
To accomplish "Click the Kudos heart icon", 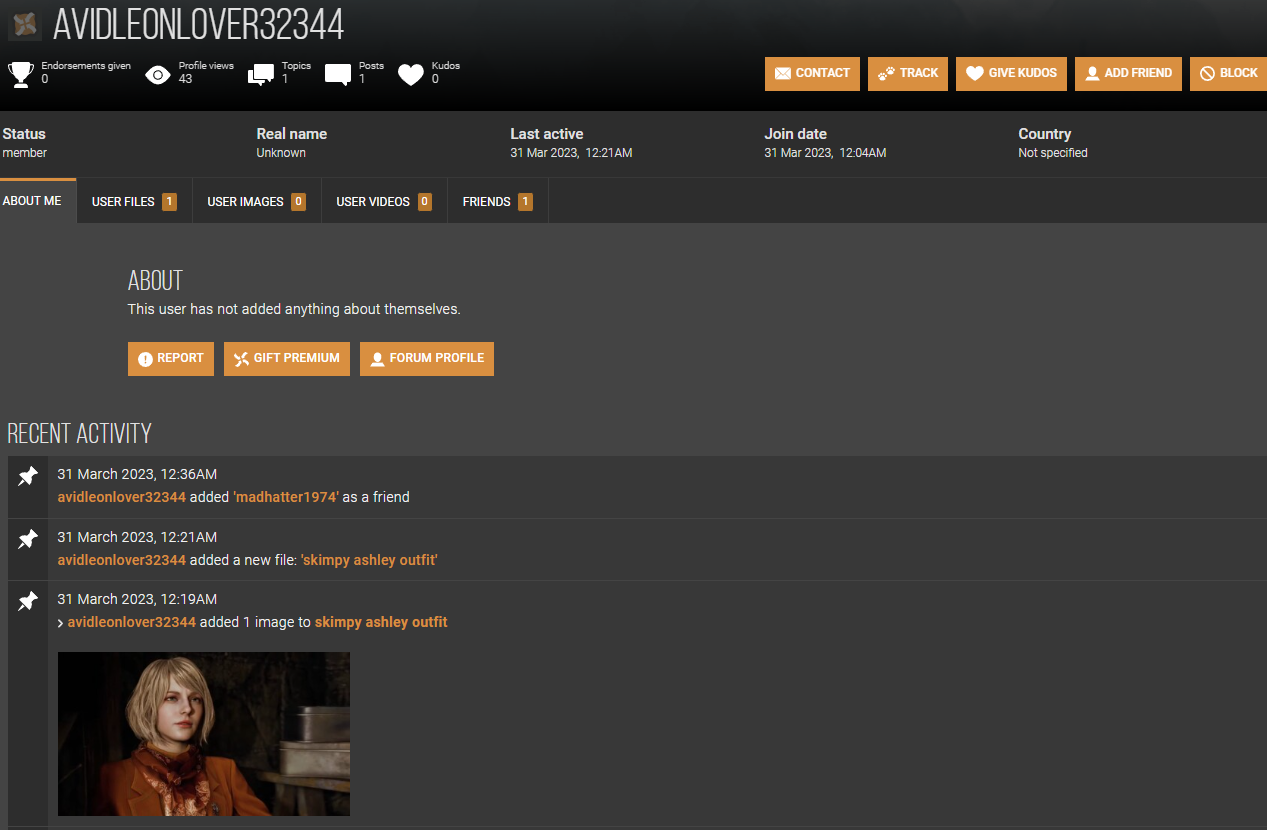I will tap(411, 74).
